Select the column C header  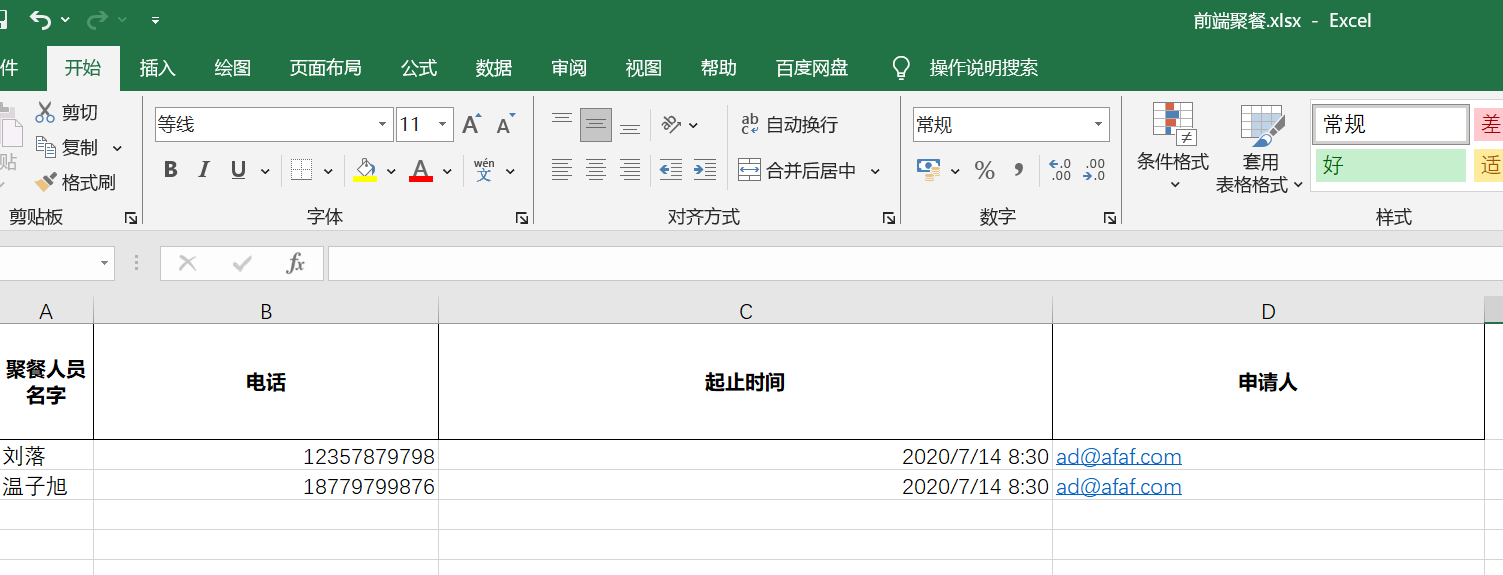746,311
